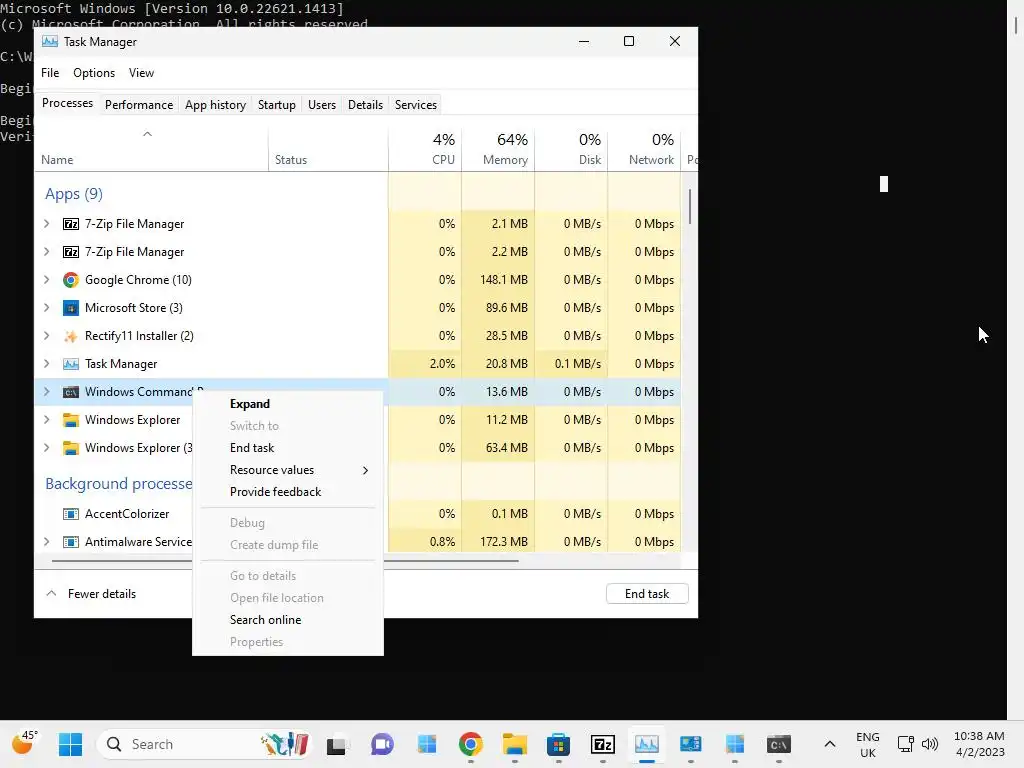Click the Task Manager title bar icon
This screenshot has width=1024, height=768.
(x=50, y=42)
